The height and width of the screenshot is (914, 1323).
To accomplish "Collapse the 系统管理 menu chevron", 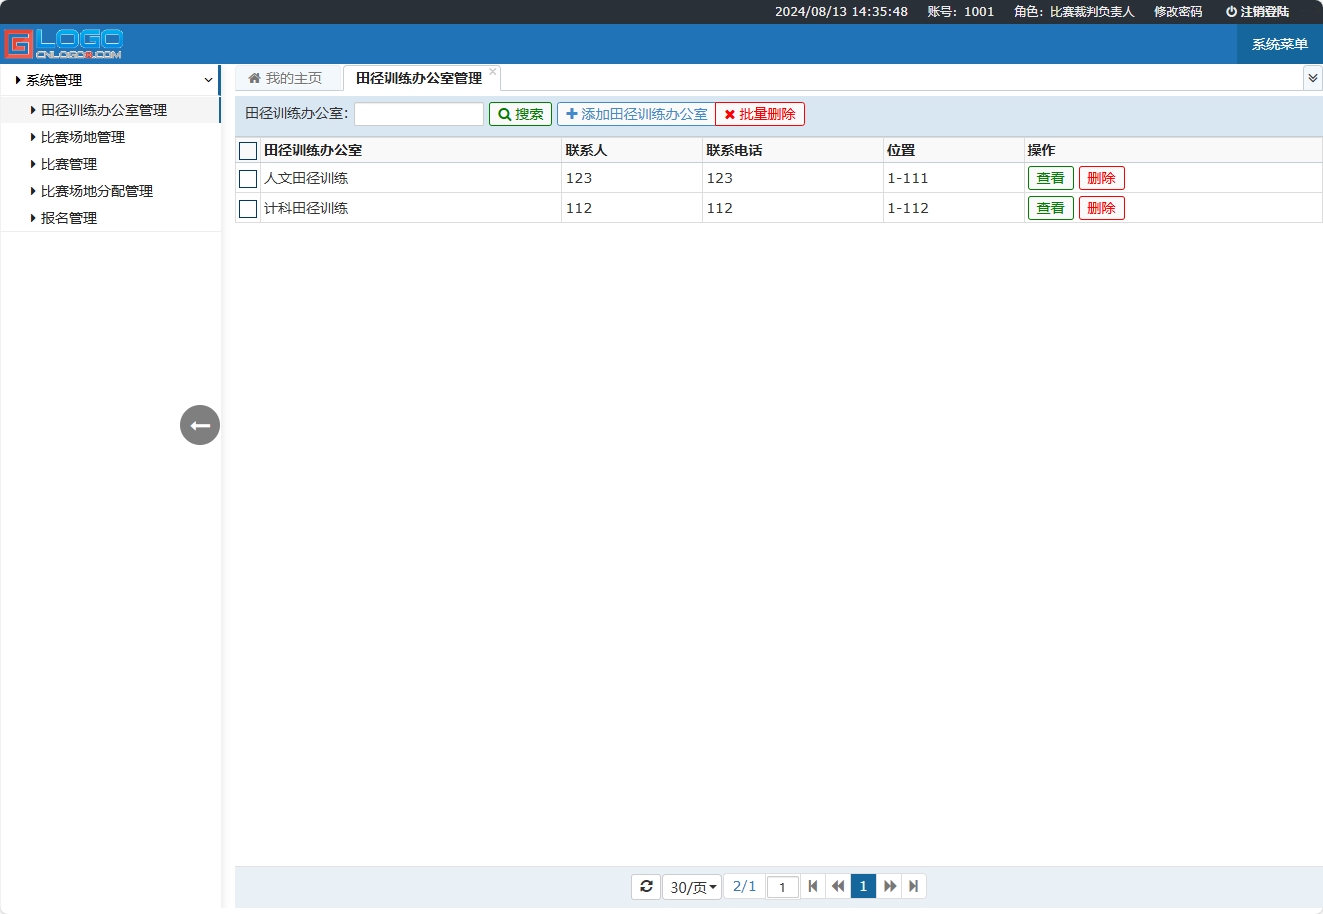I will click(208, 80).
